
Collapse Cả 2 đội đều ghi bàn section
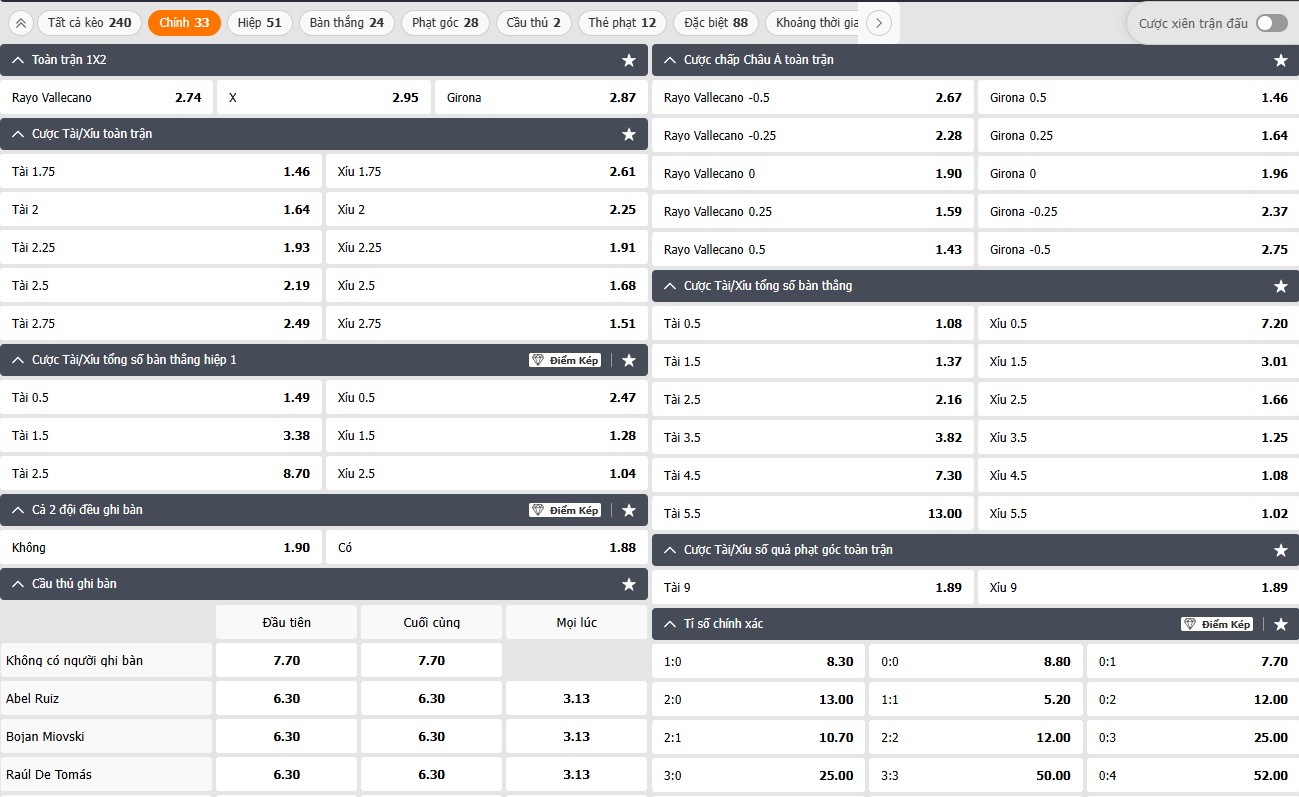[x=18, y=510]
